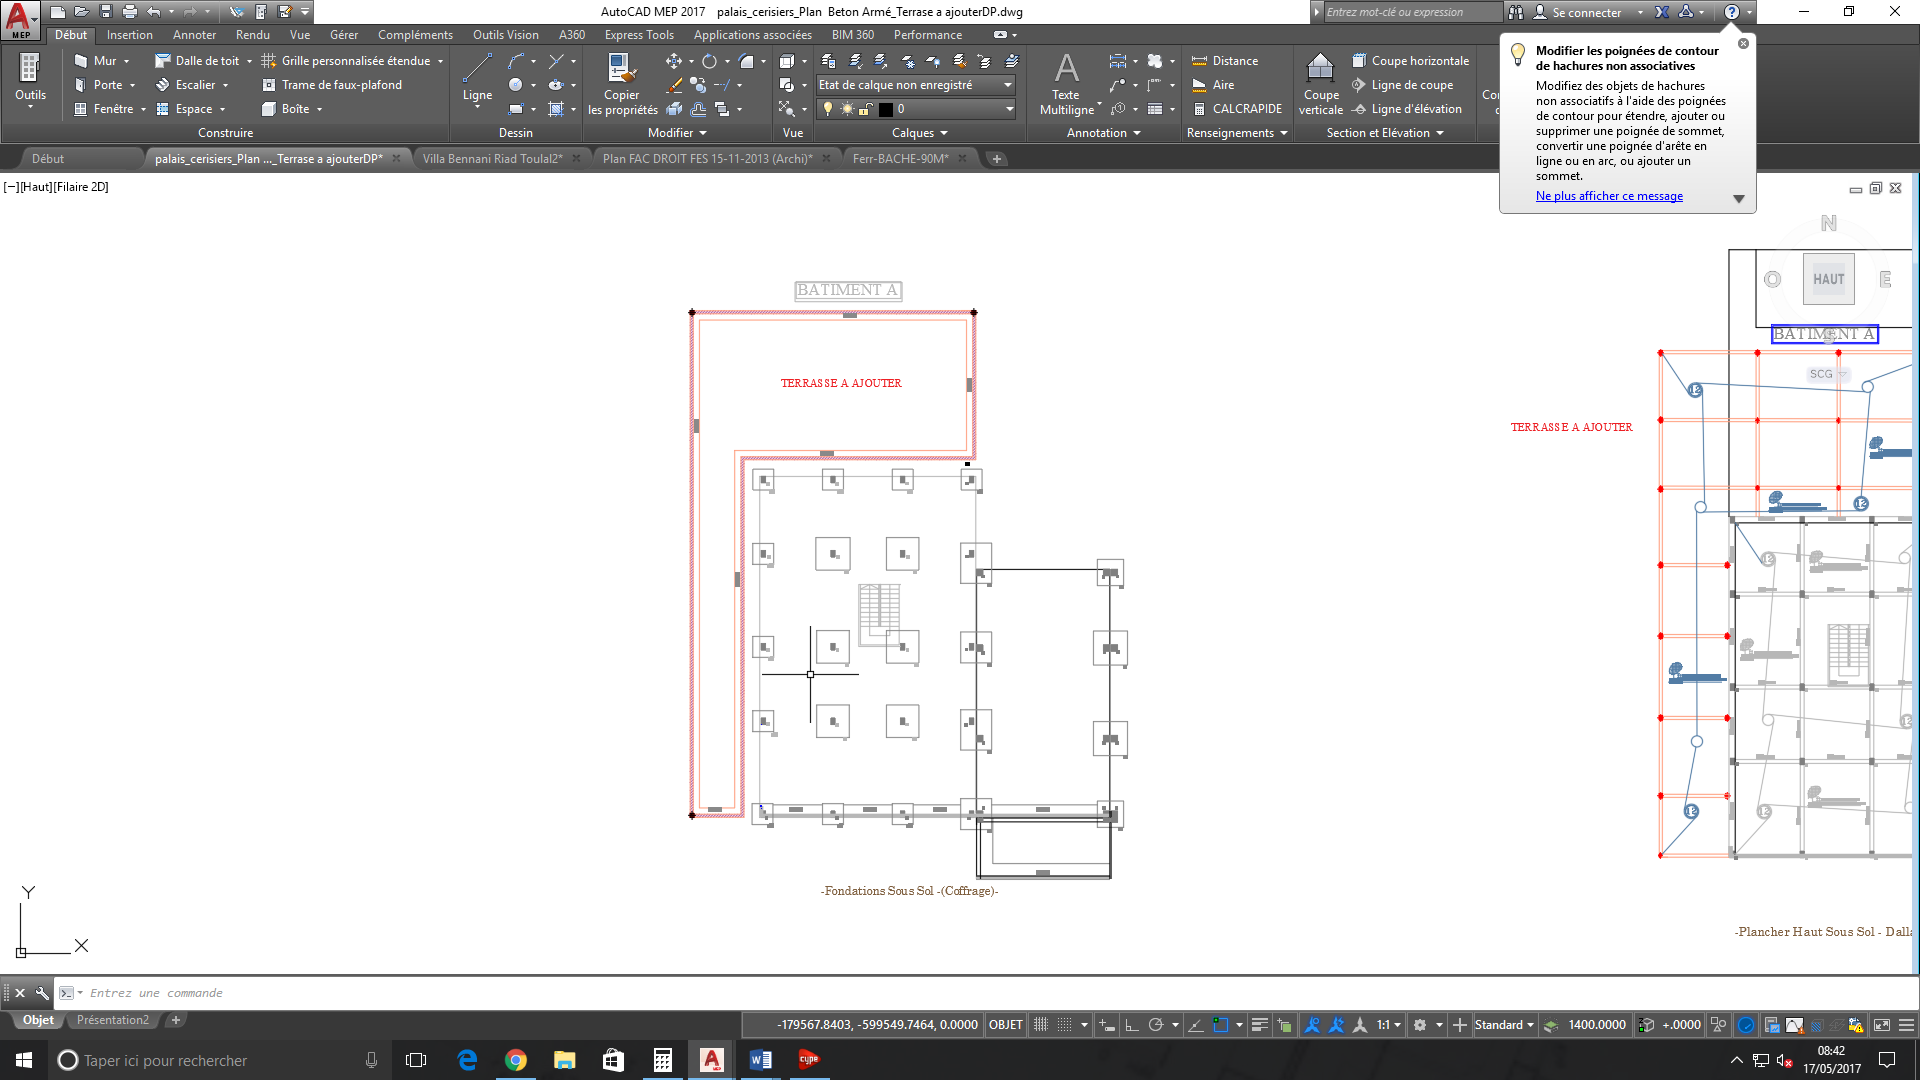Select the Ligne drawing tool
This screenshot has height=1080, width=1920.
point(477,78)
